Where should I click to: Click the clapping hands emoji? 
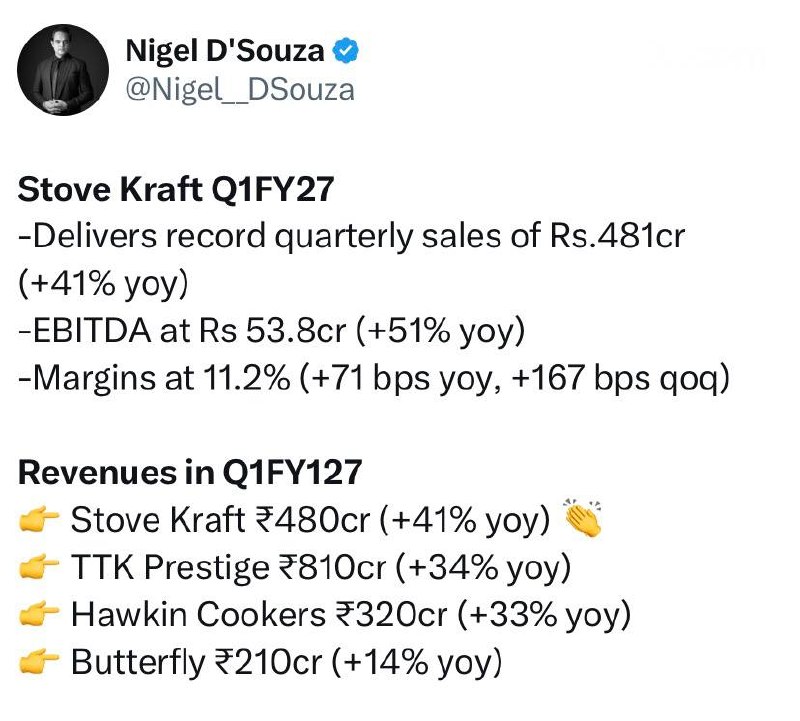tap(582, 517)
